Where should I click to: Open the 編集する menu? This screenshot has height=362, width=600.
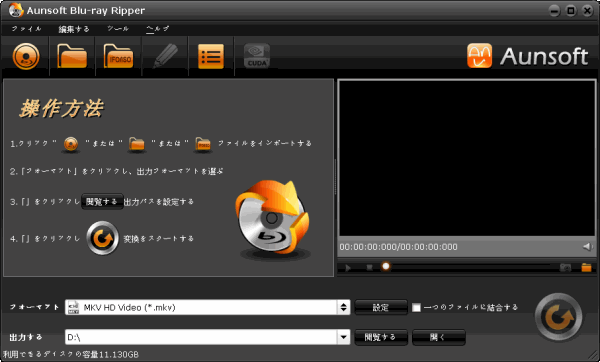[74, 29]
